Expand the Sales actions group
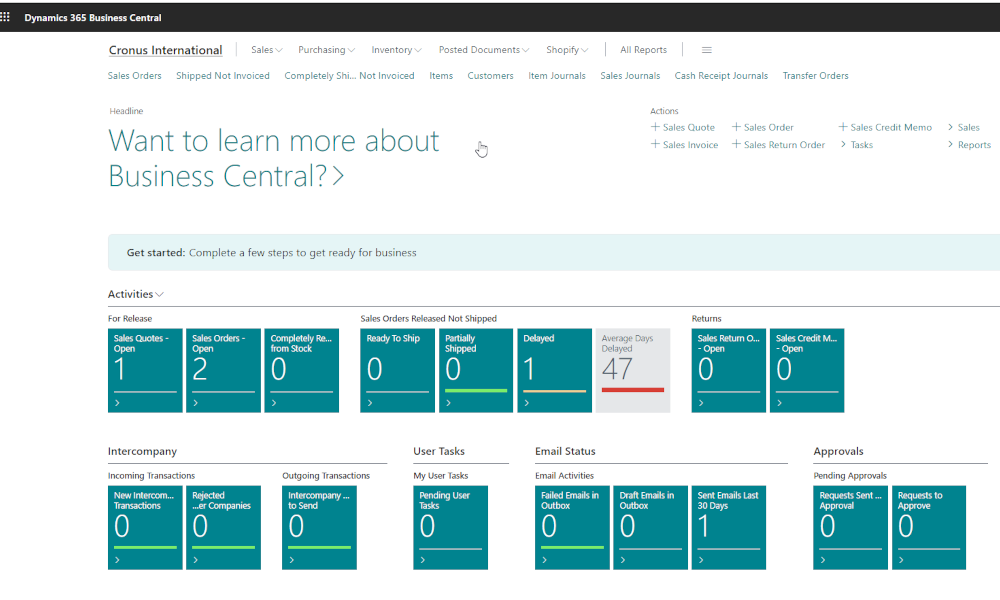Screen dimensions: 1000x600 pyautogui.click(x=964, y=127)
